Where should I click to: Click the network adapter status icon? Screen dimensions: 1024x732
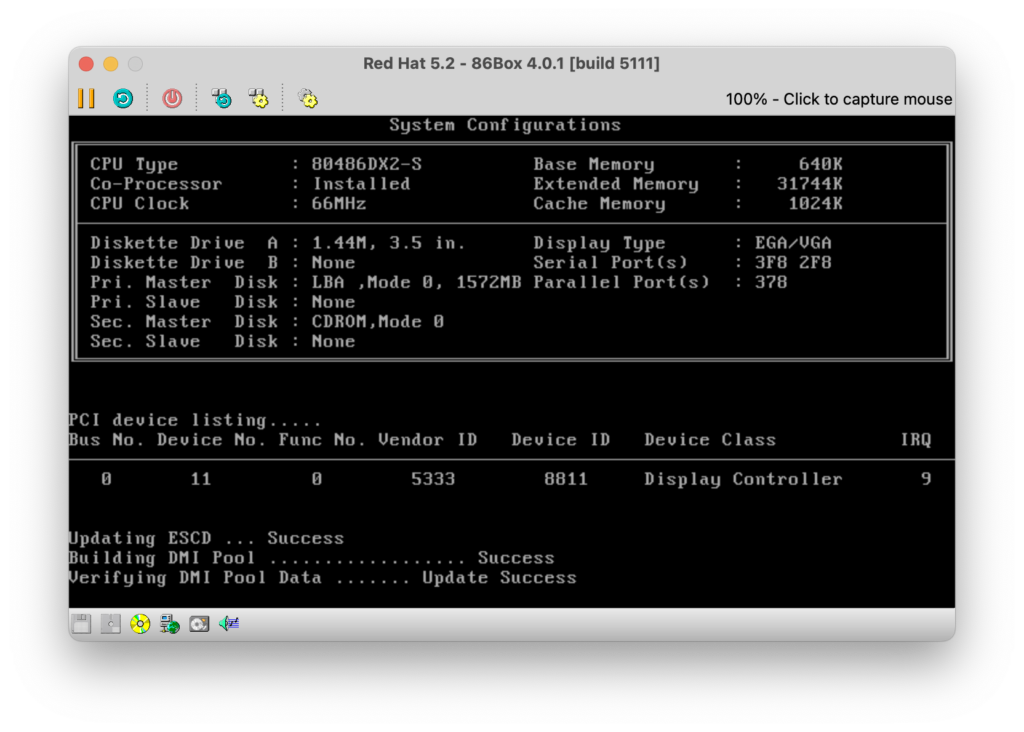pyautogui.click(x=170, y=624)
